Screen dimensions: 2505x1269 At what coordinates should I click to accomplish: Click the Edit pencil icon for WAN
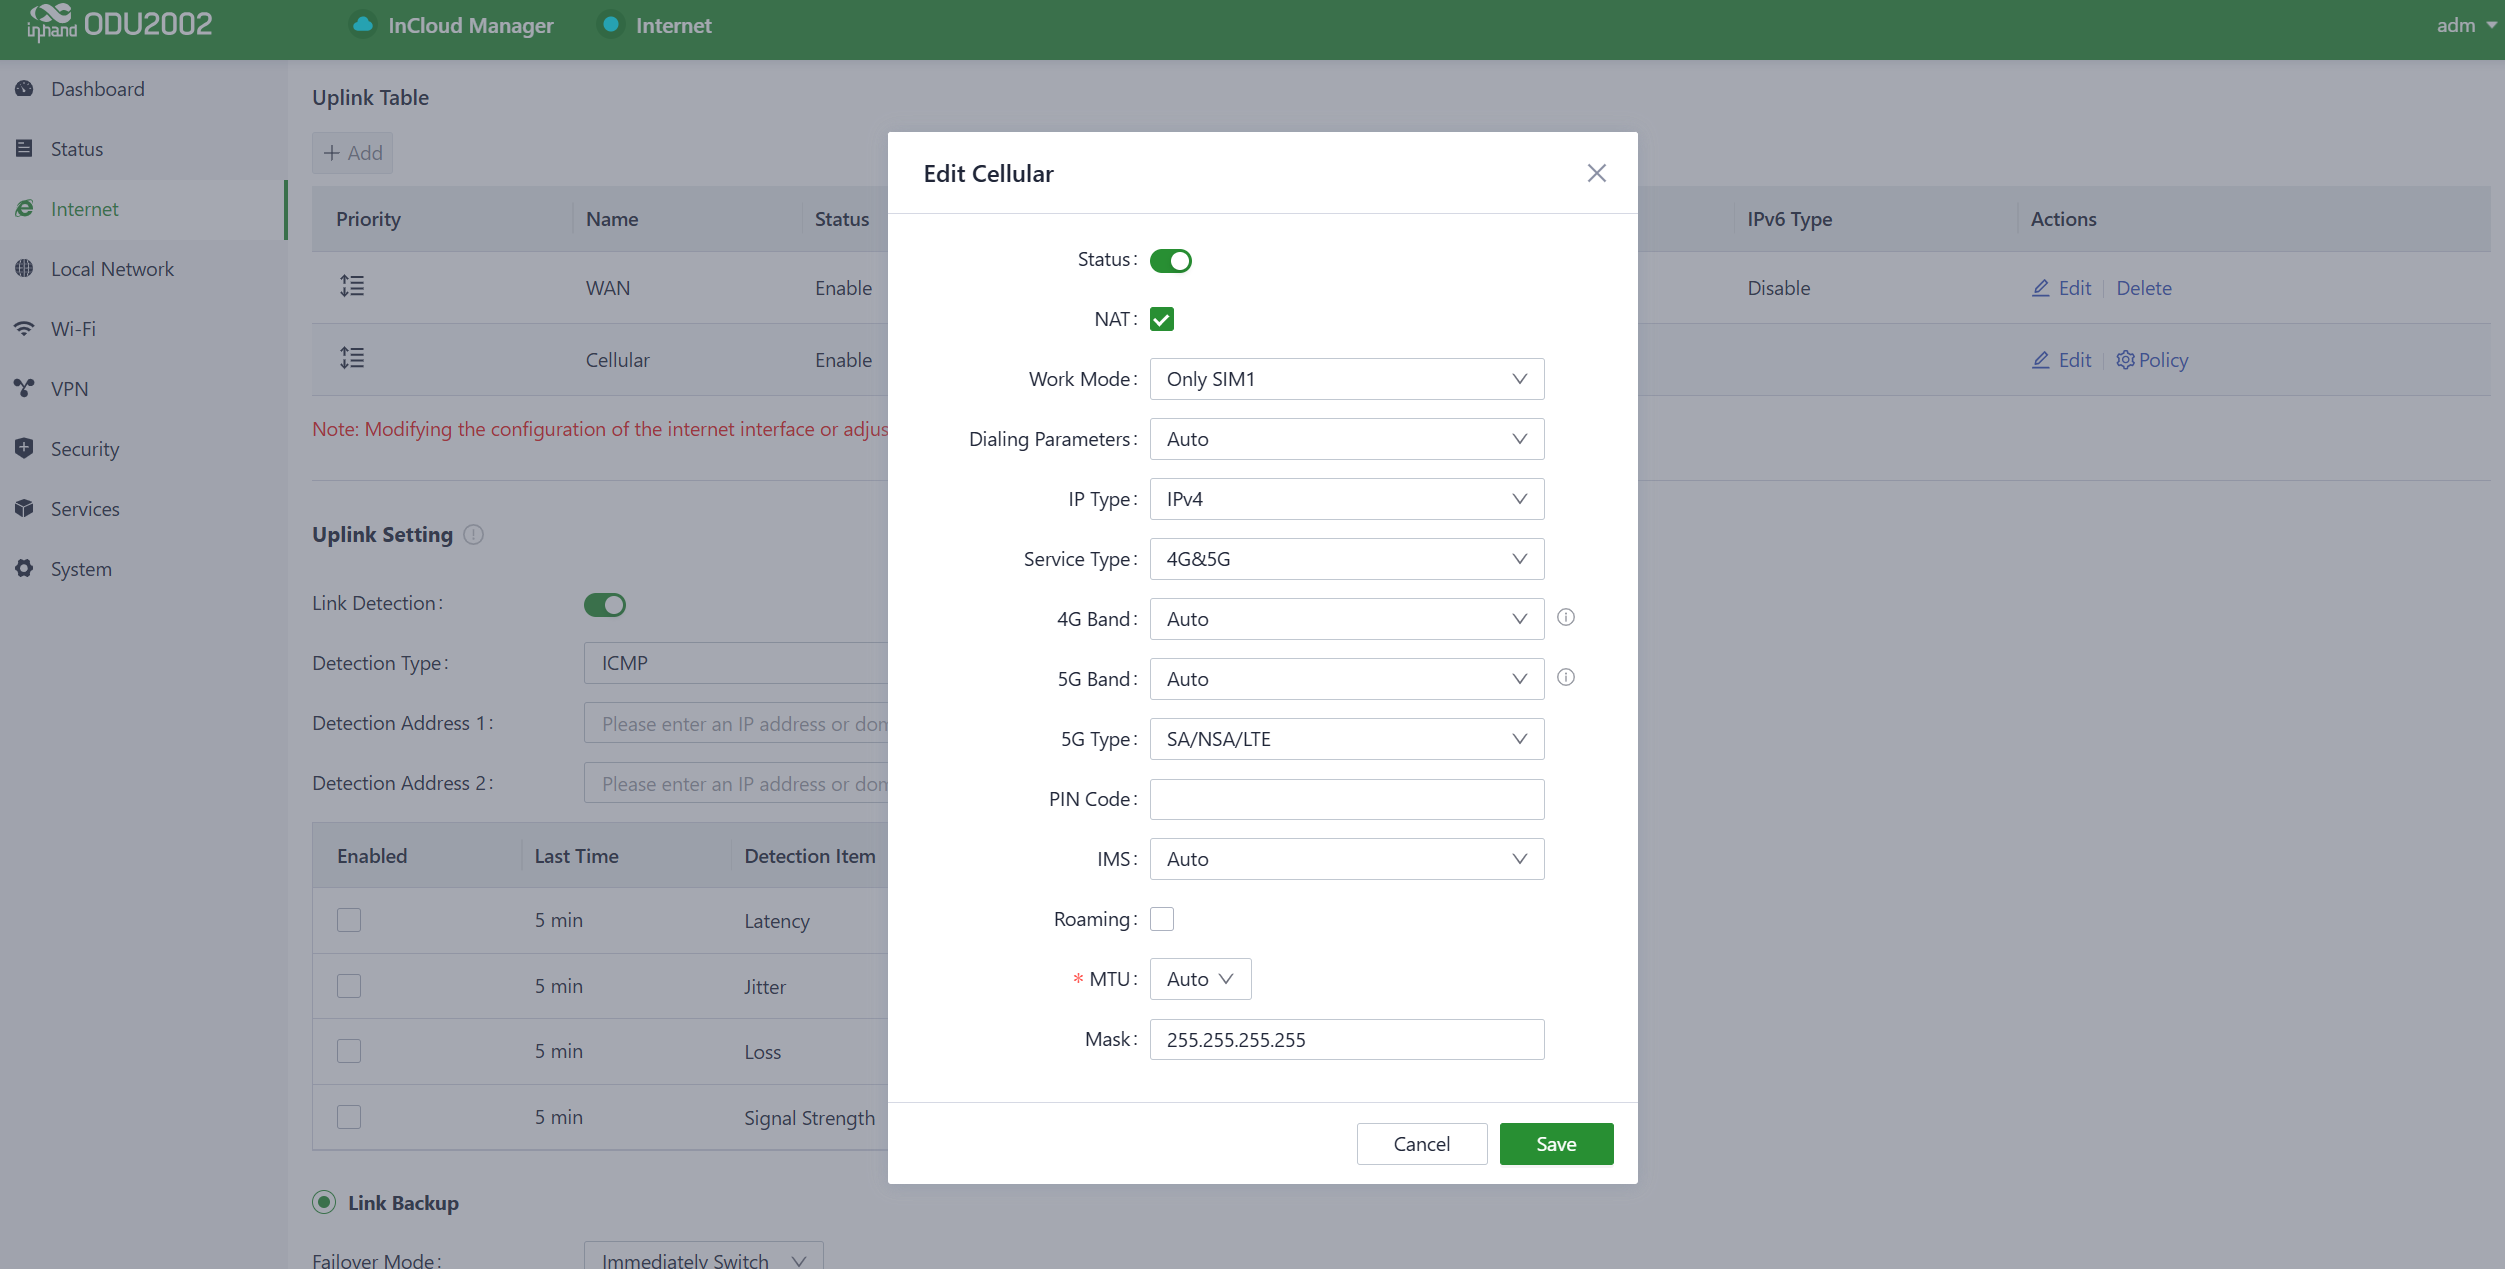click(x=2041, y=288)
